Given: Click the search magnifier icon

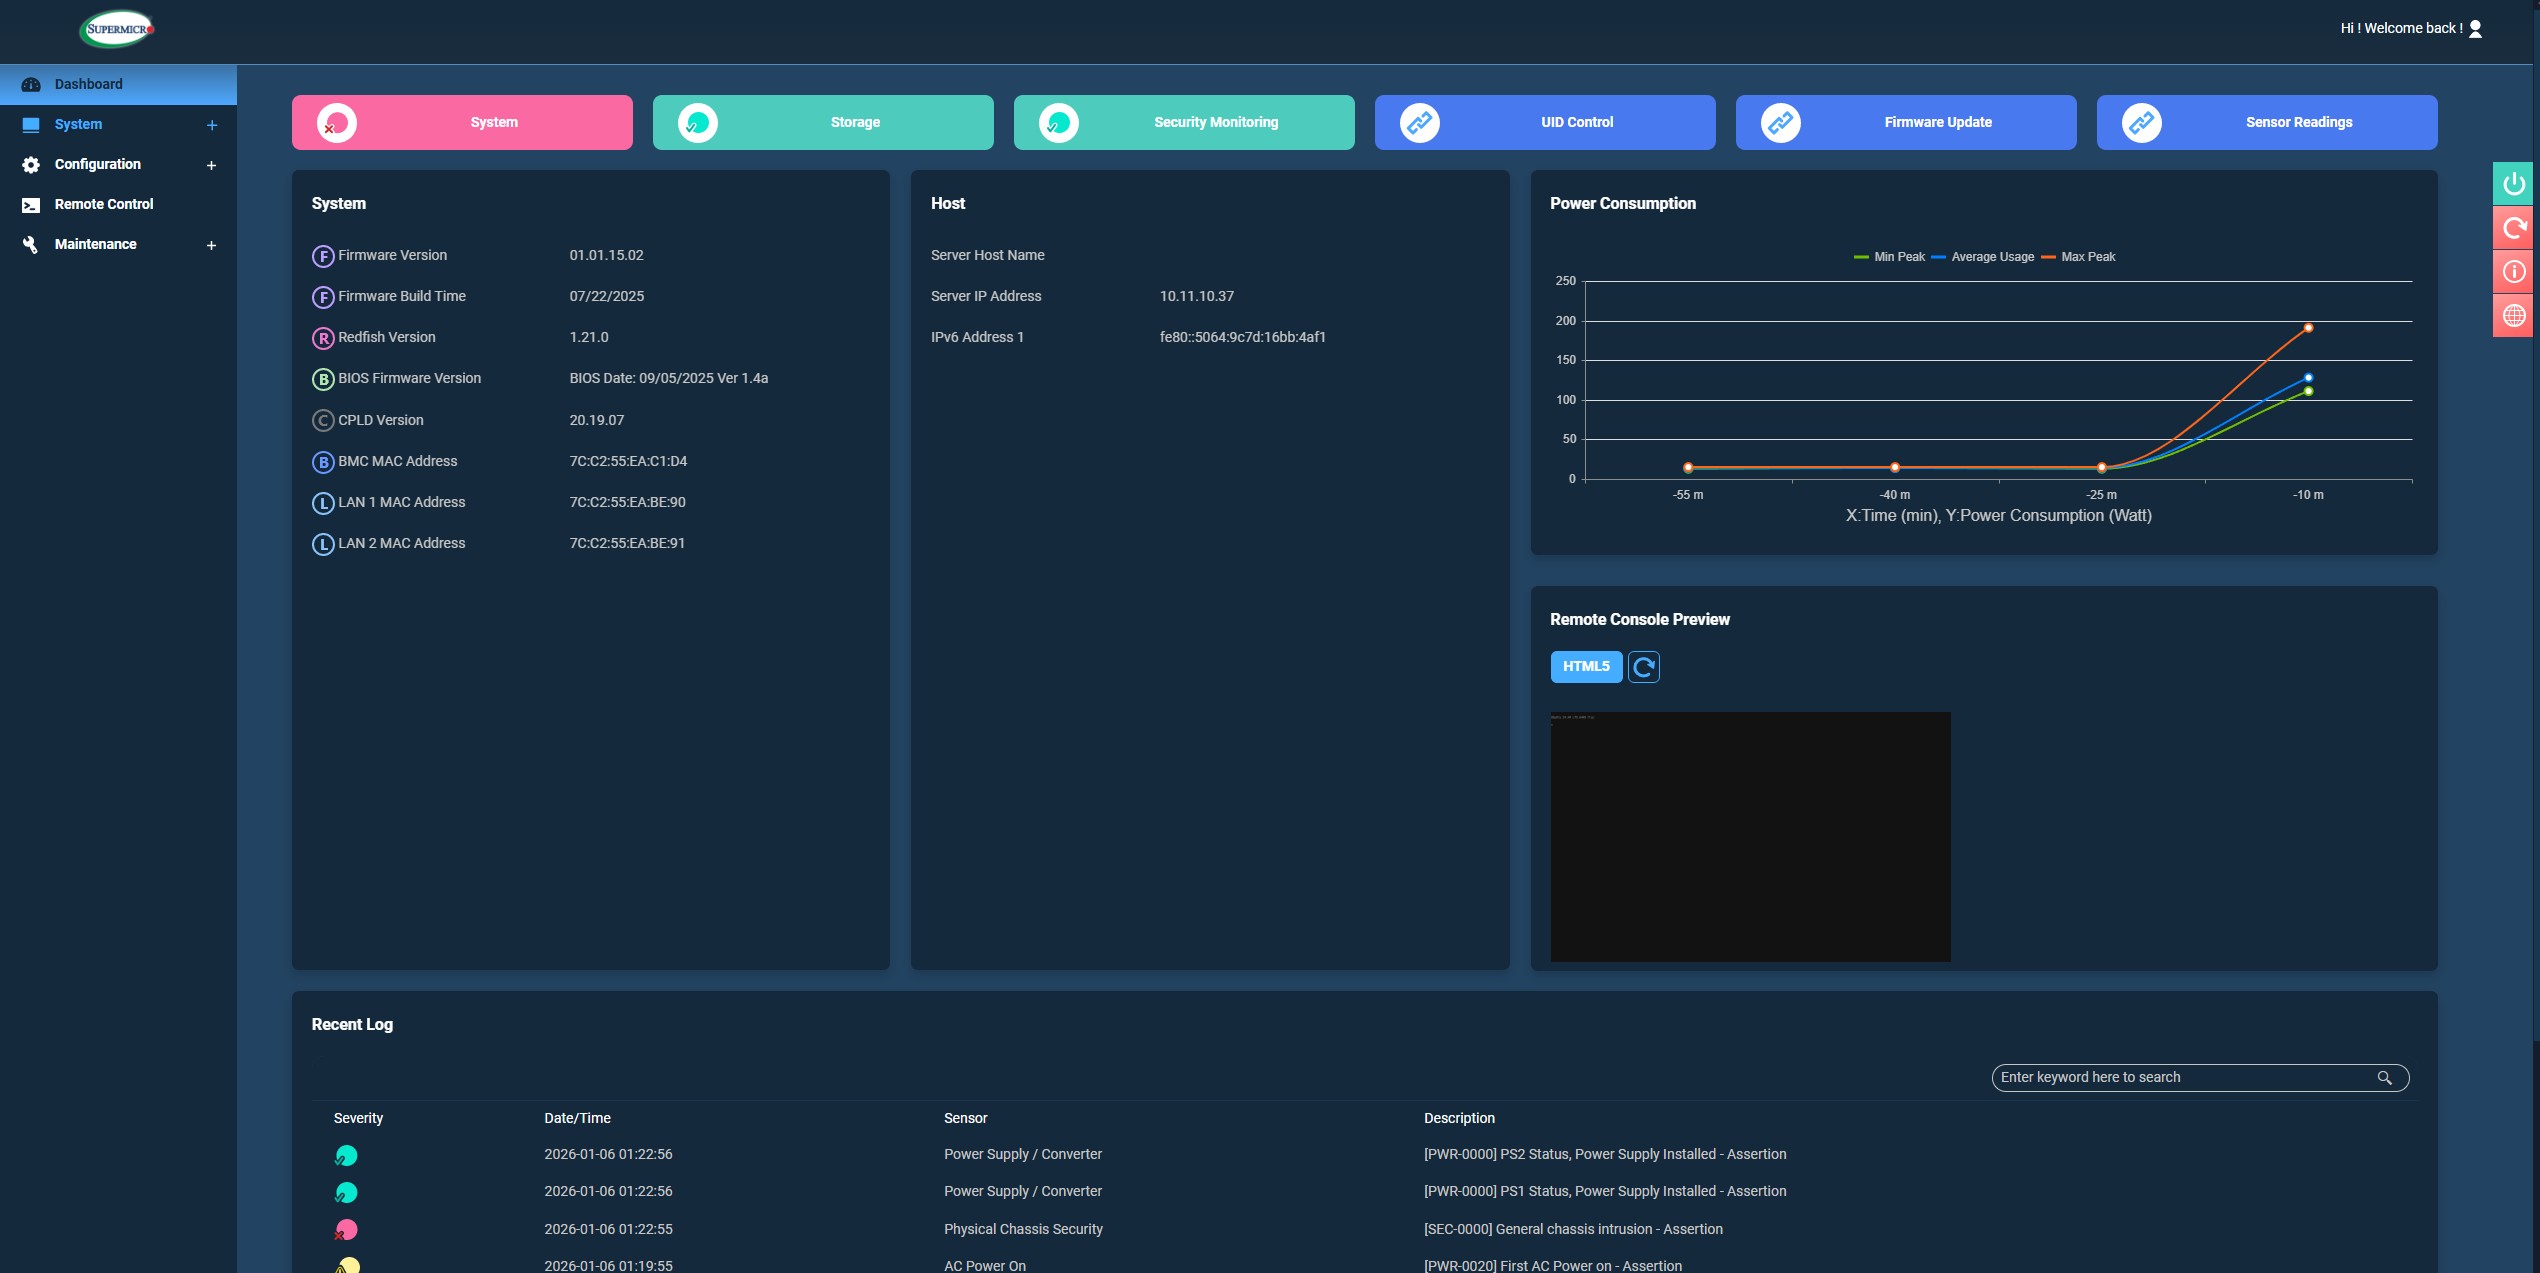Looking at the screenshot, I should [x=2384, y=1078].
